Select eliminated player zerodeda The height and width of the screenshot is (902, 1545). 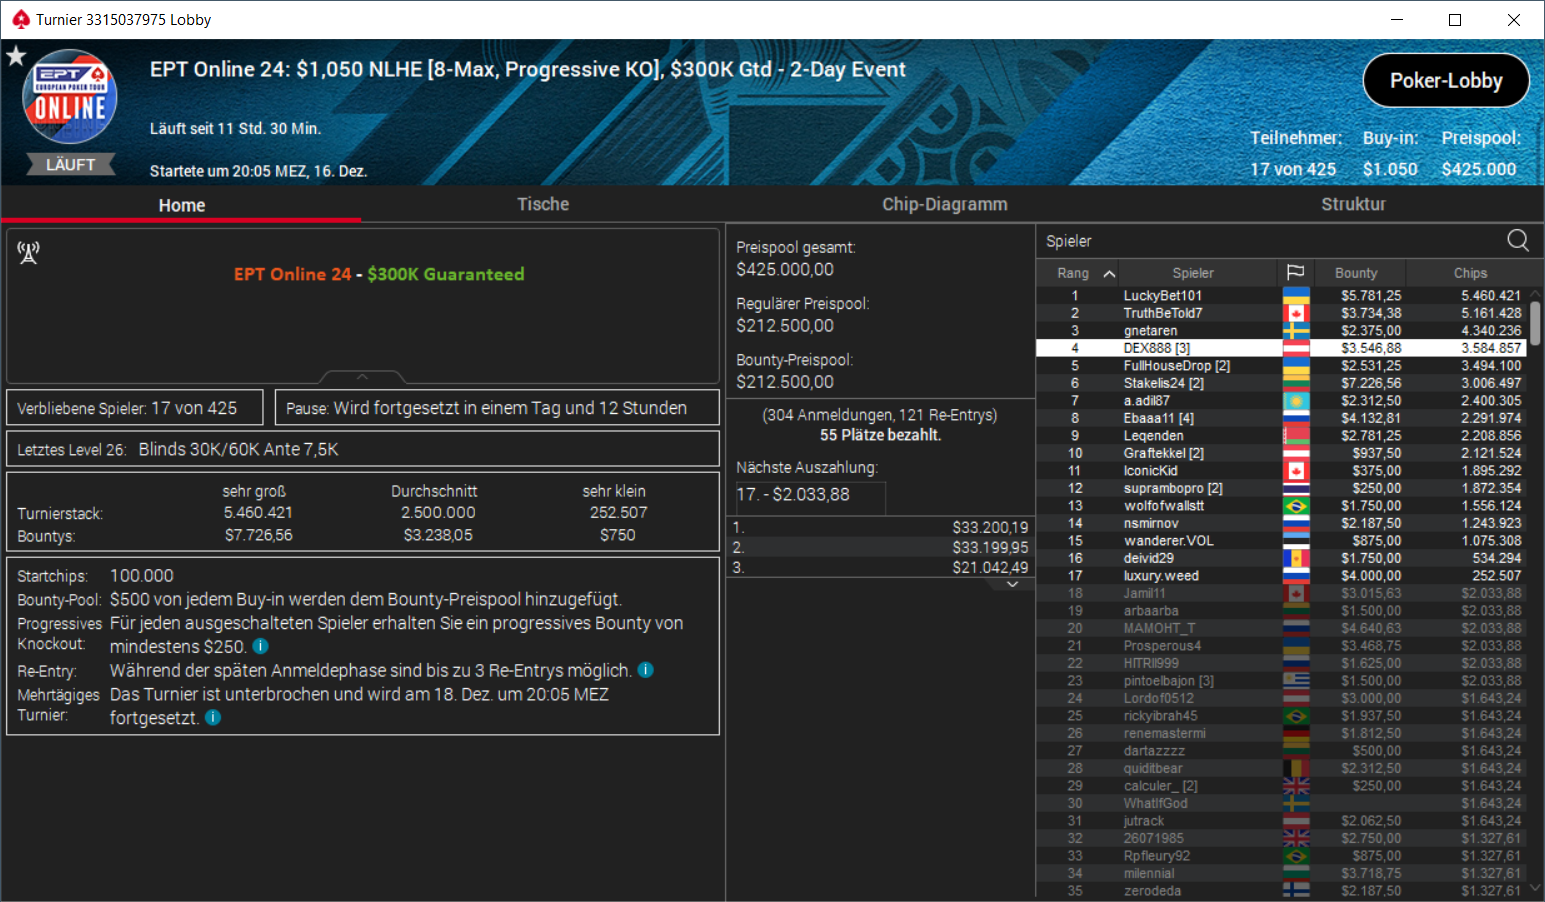tap(1282, 891)
